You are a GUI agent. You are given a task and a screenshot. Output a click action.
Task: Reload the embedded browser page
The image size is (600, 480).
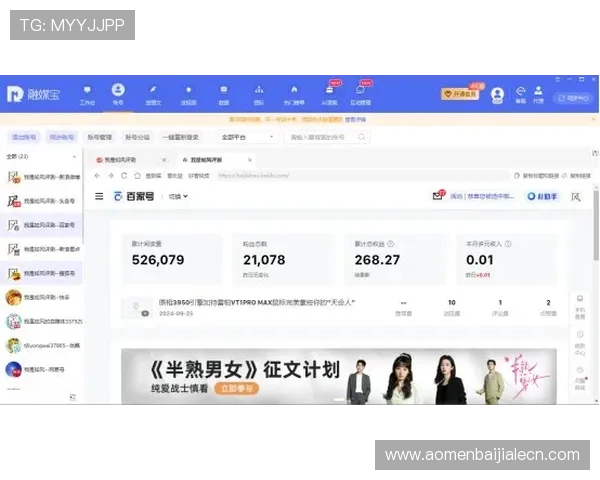(x=124, y=176)
